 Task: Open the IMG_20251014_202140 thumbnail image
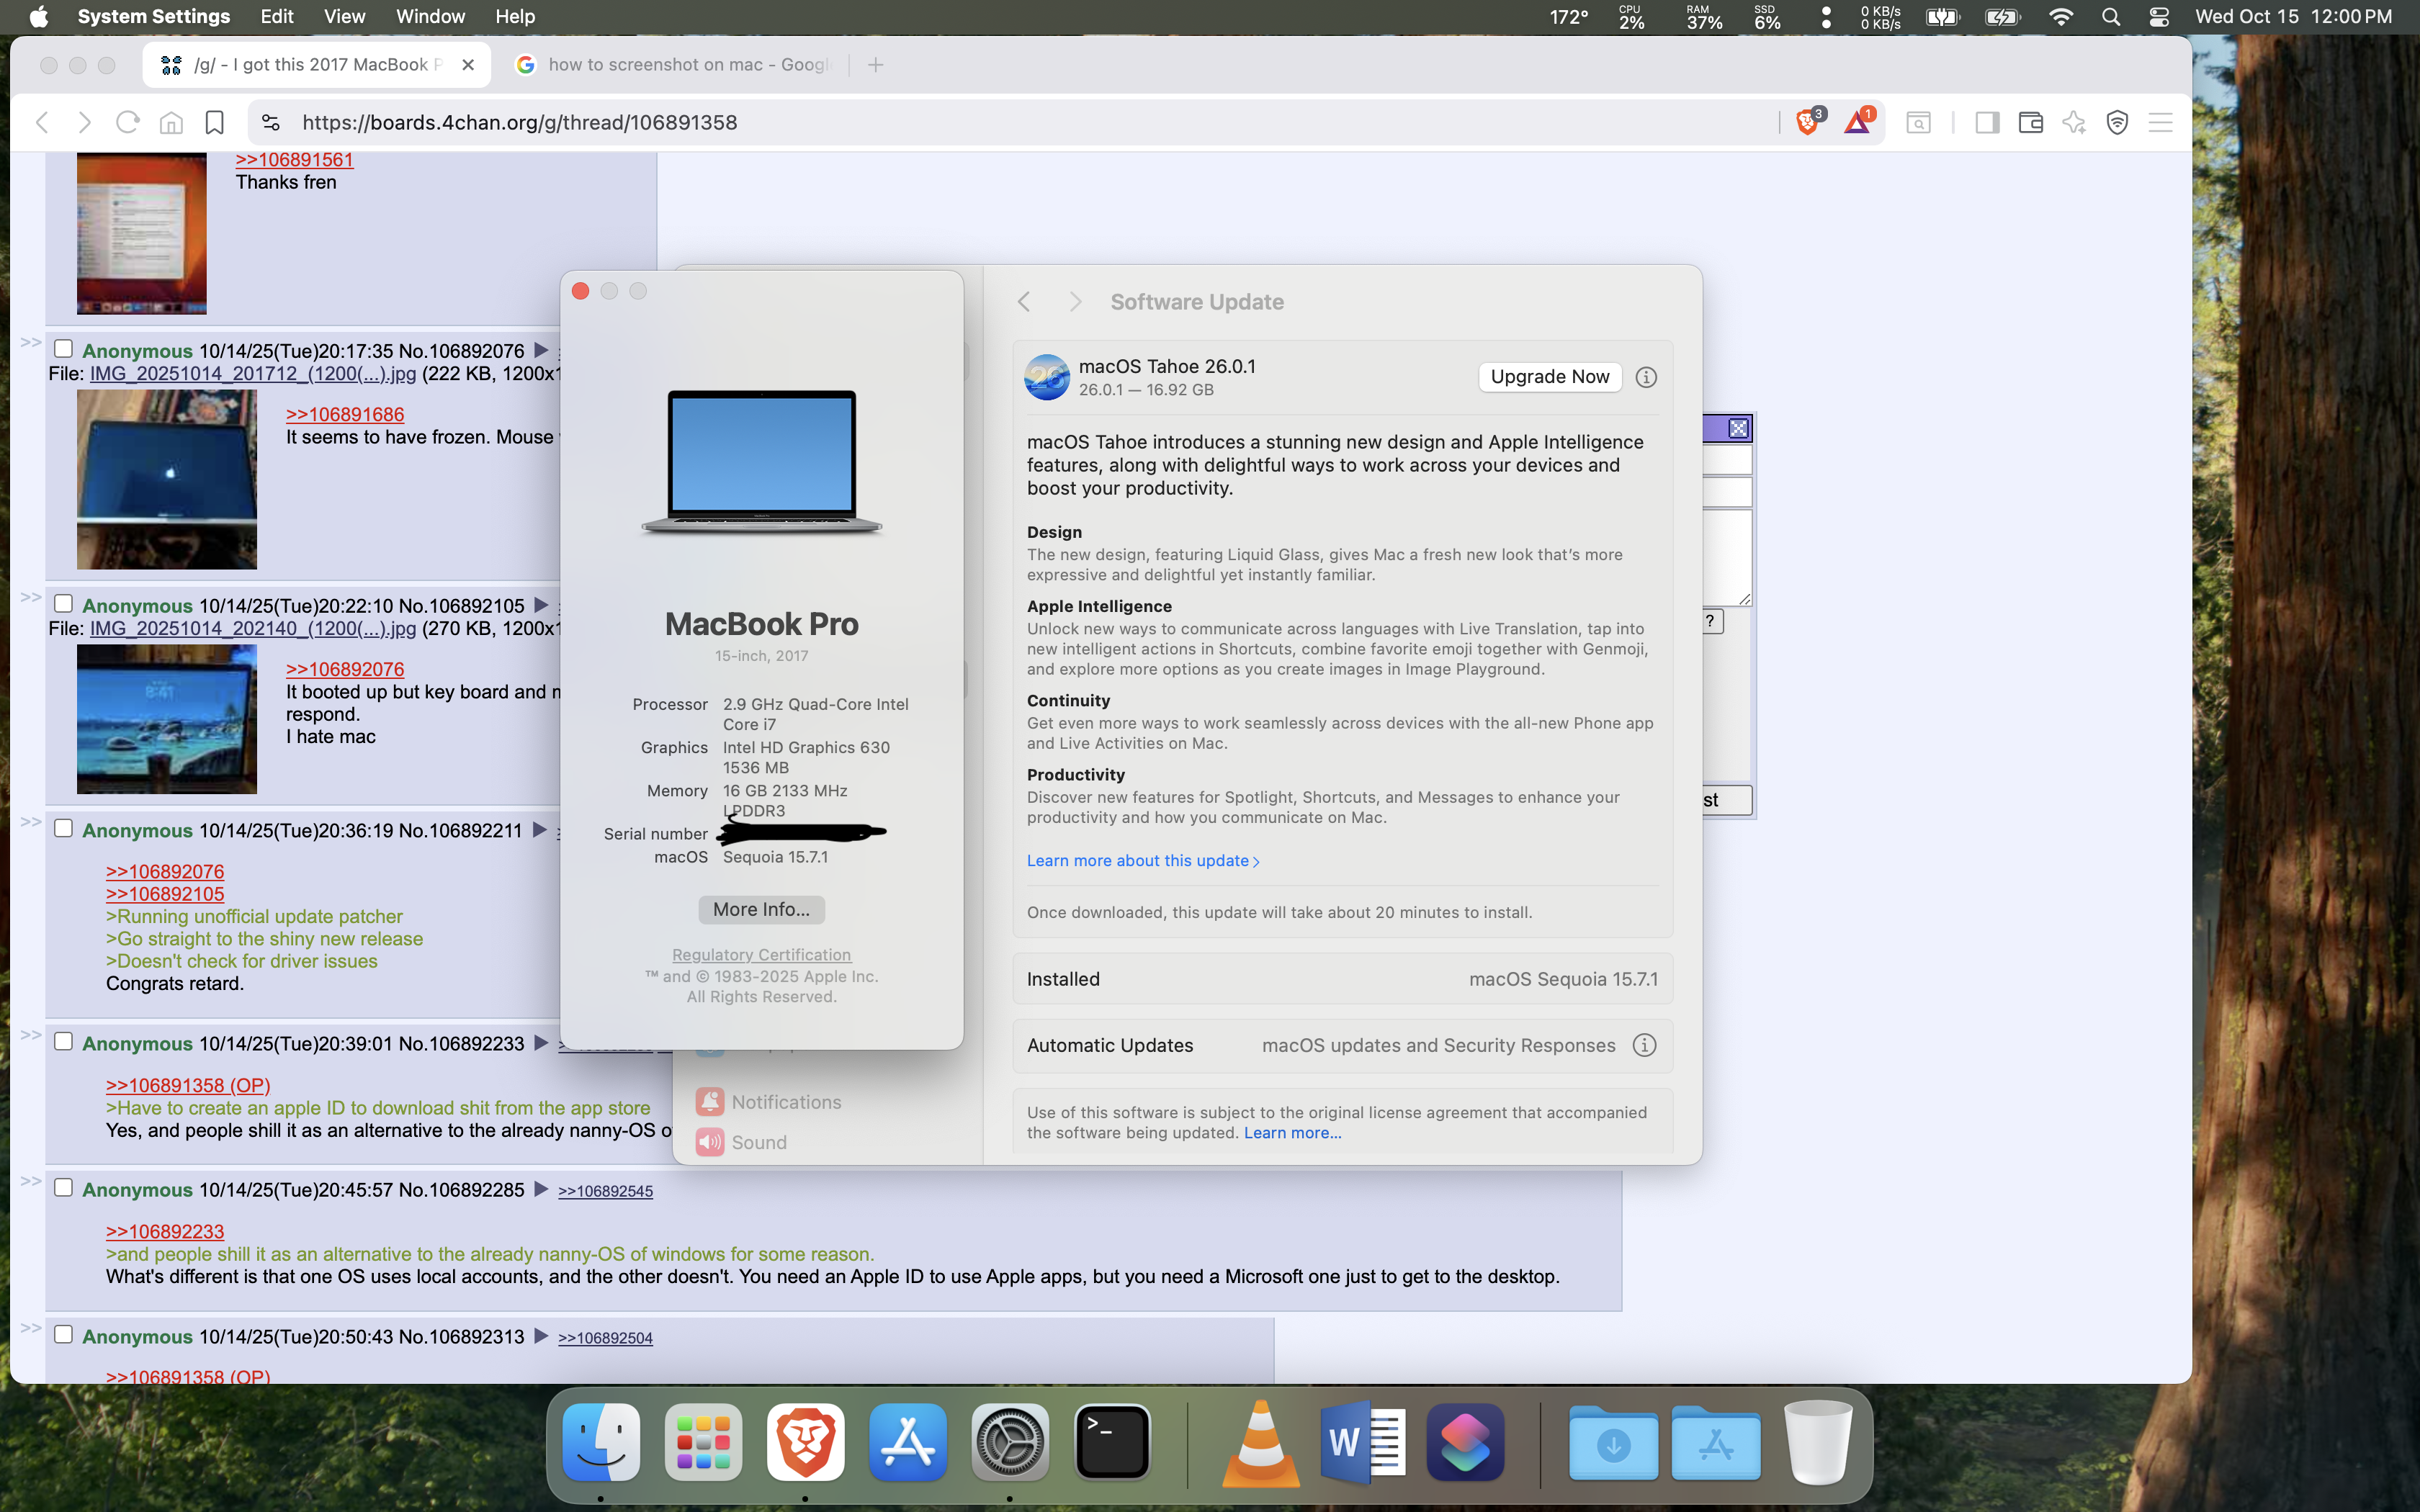coord(167,719)
